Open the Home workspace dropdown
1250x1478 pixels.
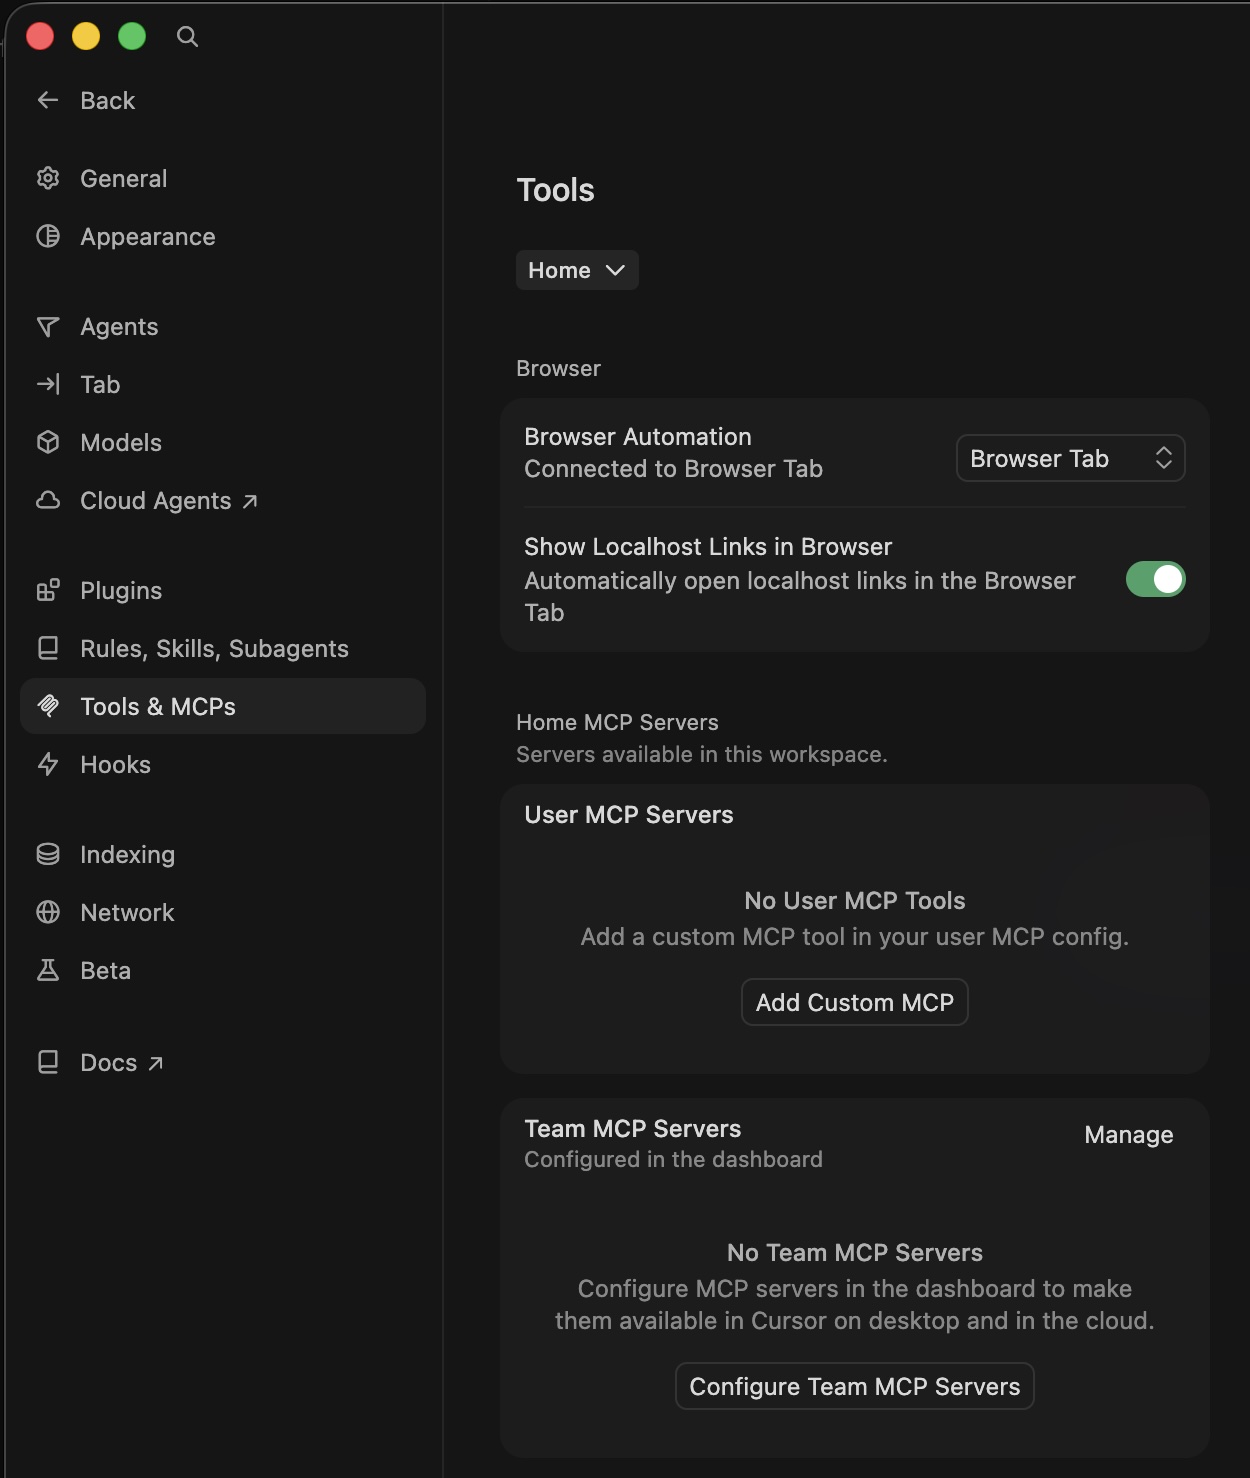tap(577, 270)
